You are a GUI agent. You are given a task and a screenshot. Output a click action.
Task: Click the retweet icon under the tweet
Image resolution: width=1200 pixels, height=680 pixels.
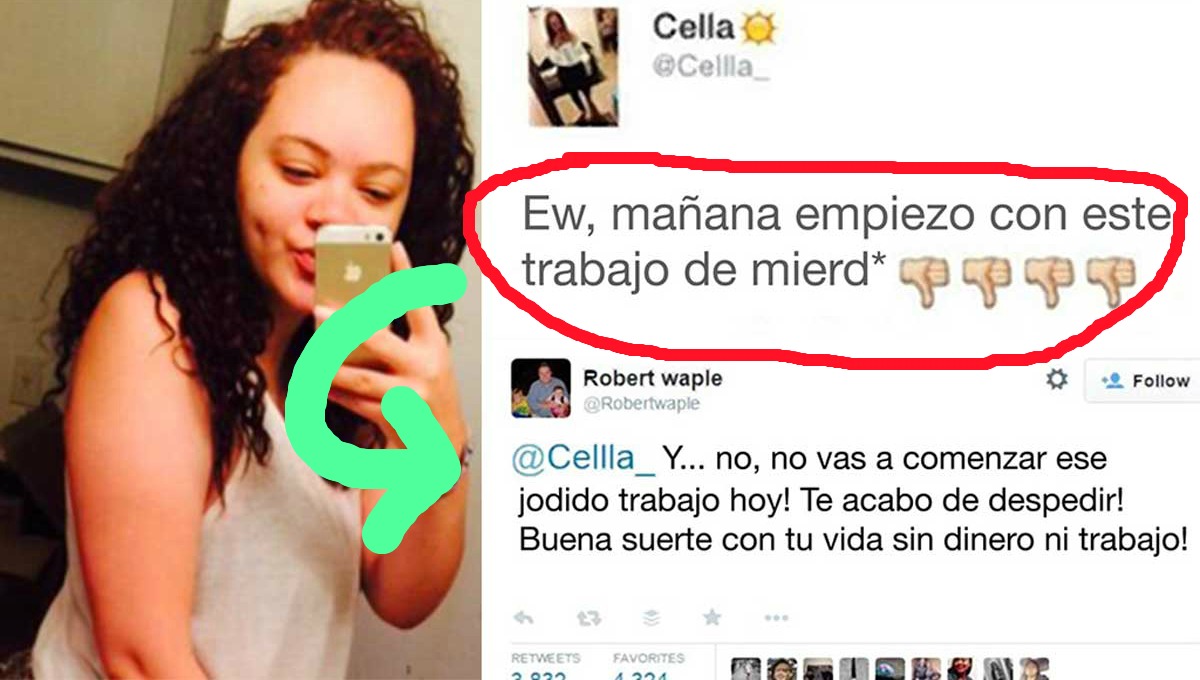589,618
